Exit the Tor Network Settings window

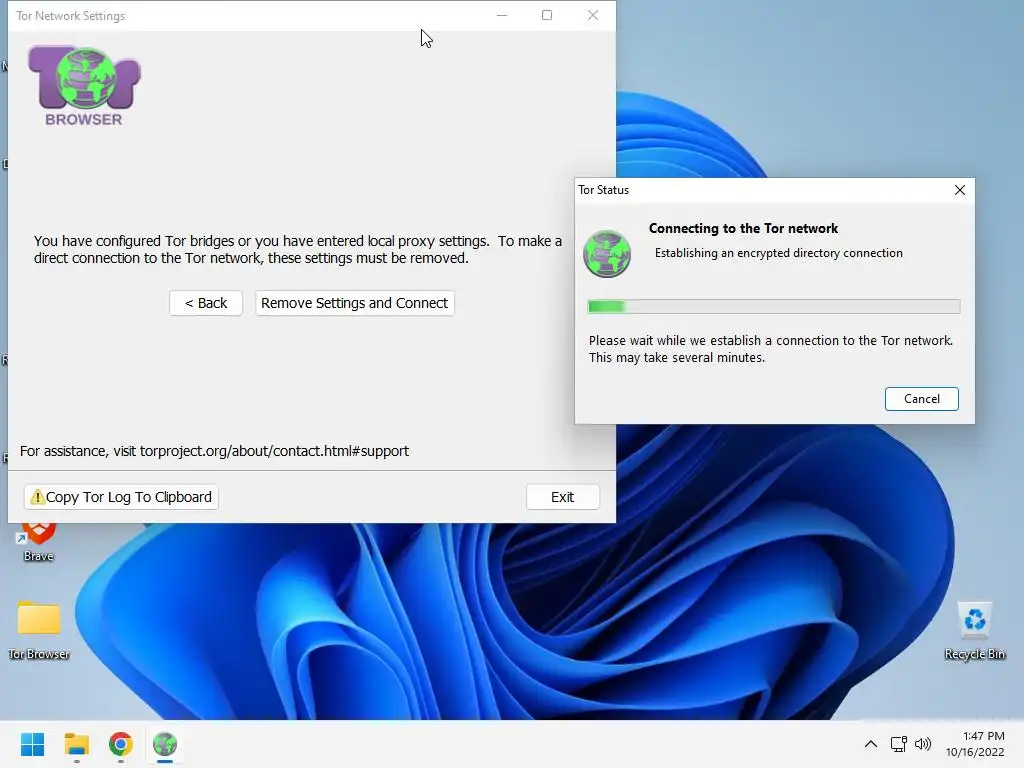[562, 497]
